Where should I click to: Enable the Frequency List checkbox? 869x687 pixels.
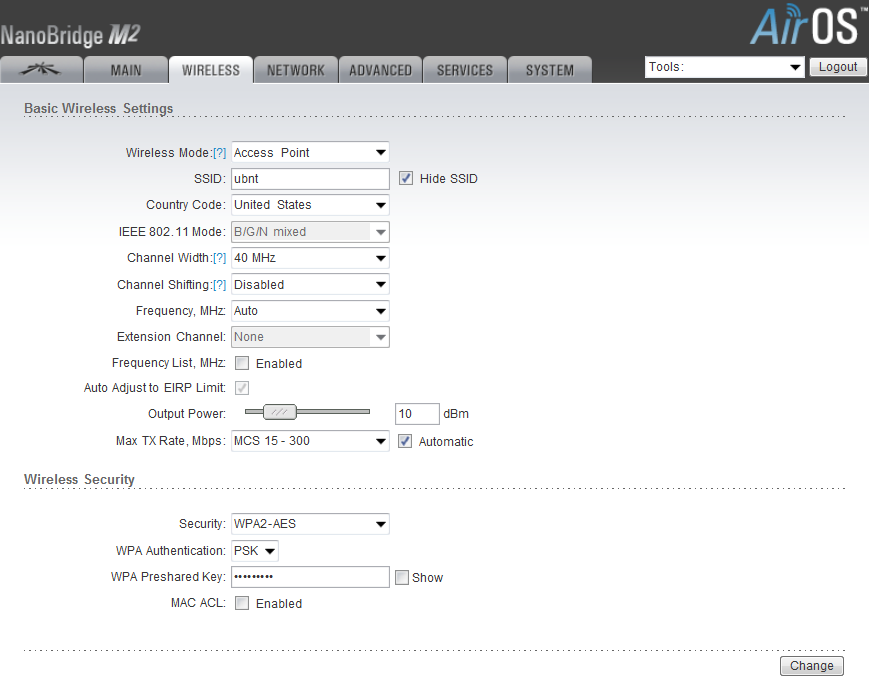tap(242, 364)
